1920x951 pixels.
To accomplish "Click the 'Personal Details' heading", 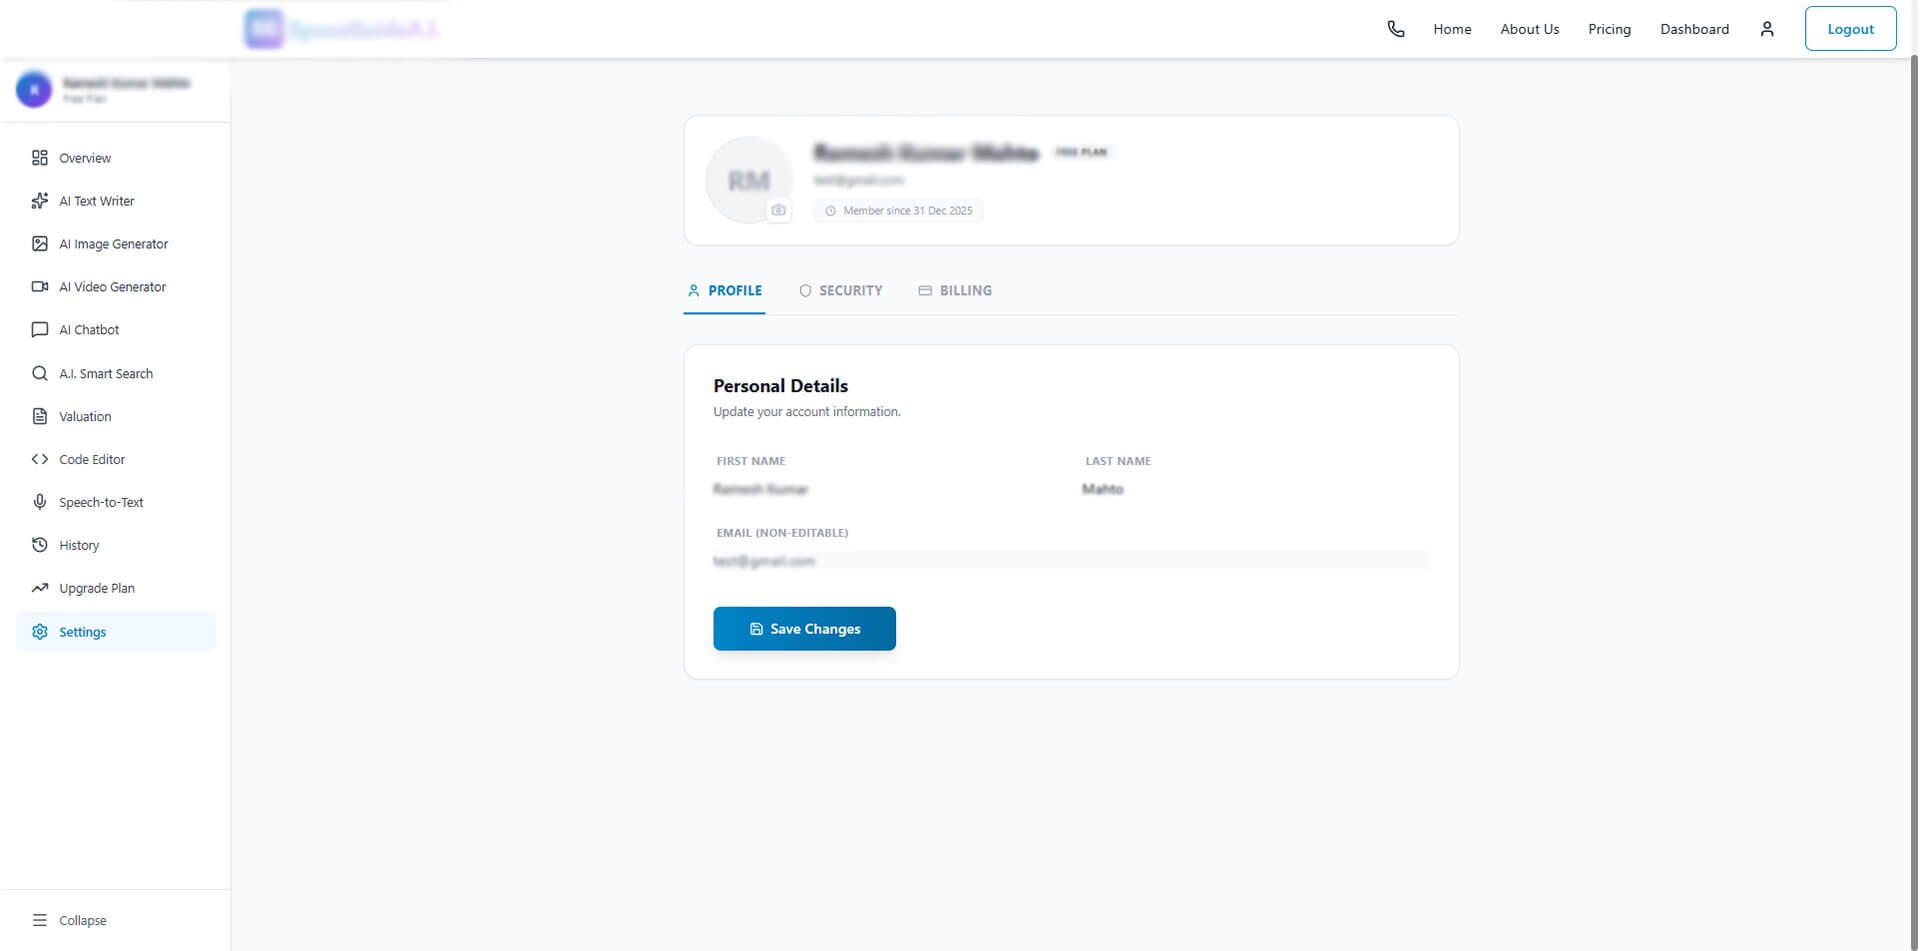I will (780, 386).
